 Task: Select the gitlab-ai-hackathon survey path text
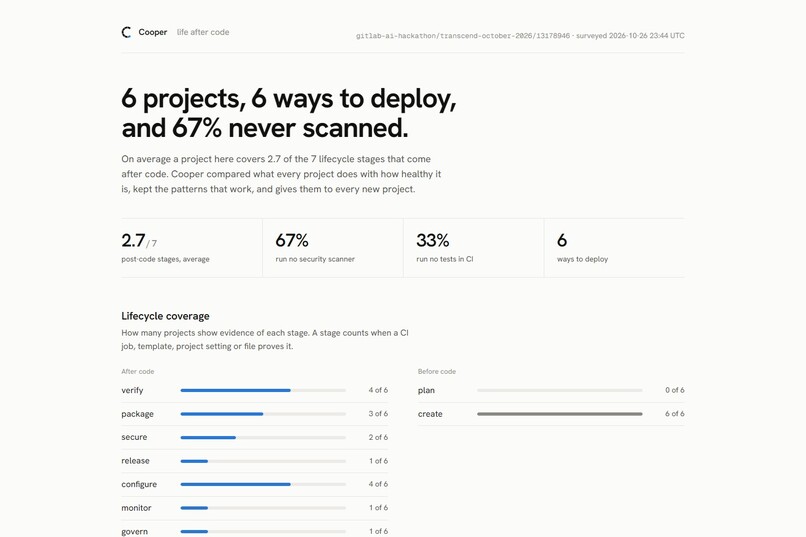[463, 35]
